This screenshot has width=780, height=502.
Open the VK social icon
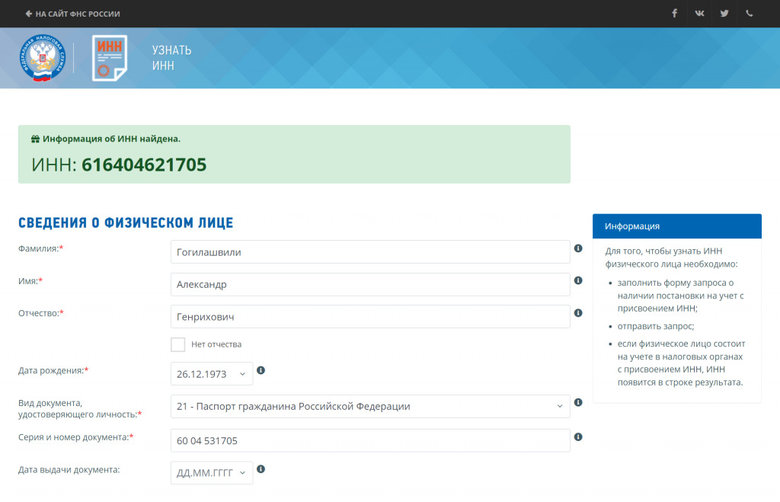coord(699,14)
